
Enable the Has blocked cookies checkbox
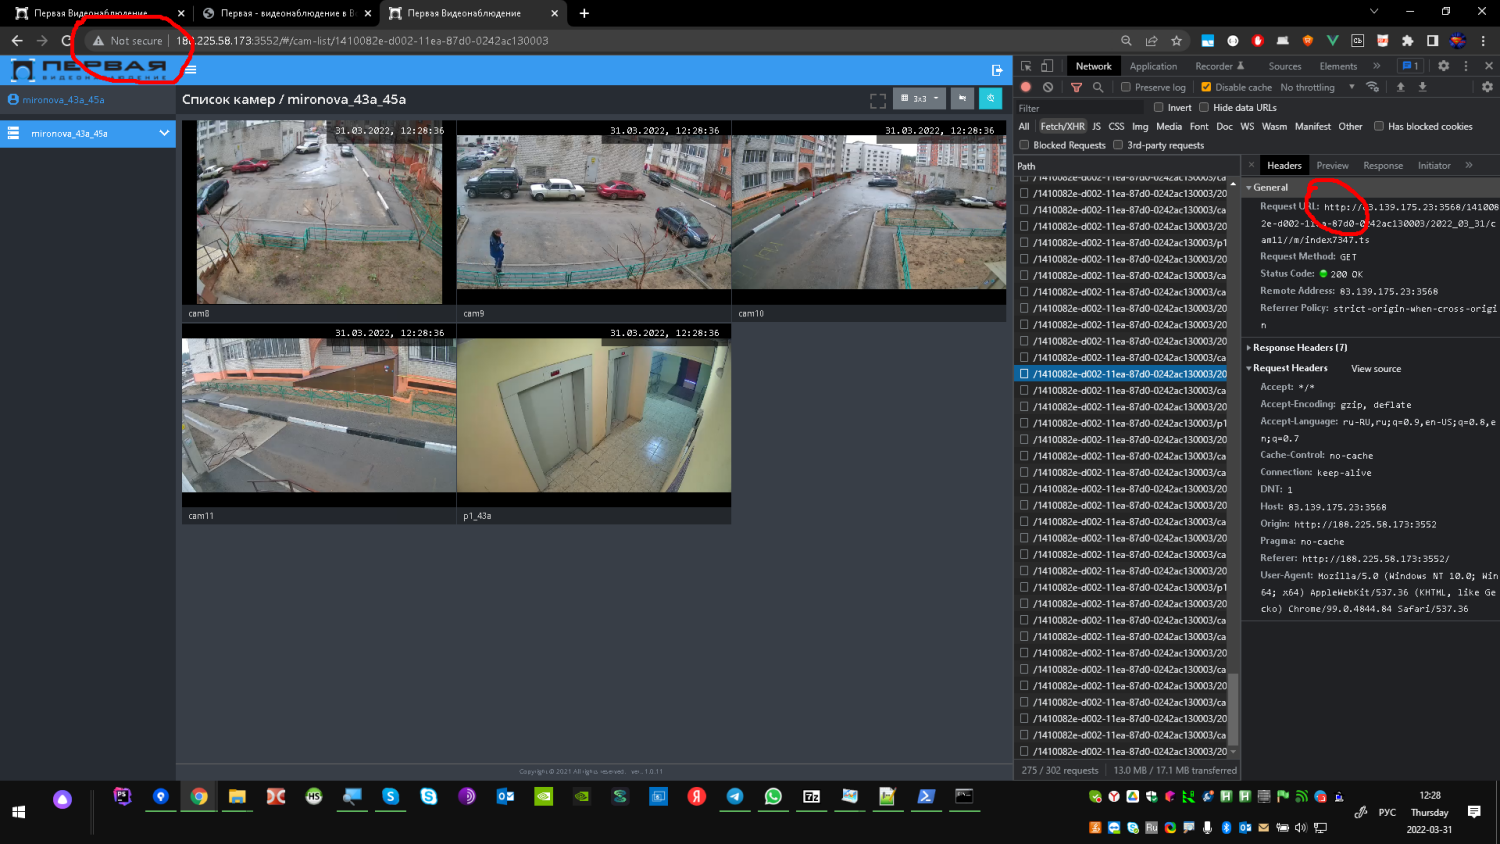coord(1379,126)
